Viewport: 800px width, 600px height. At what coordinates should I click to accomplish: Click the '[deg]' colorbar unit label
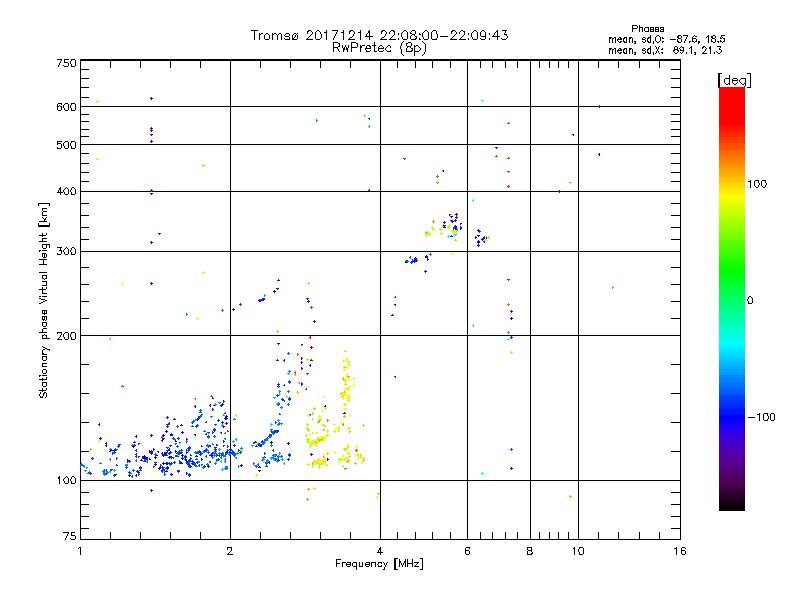[x=734, y=80]
